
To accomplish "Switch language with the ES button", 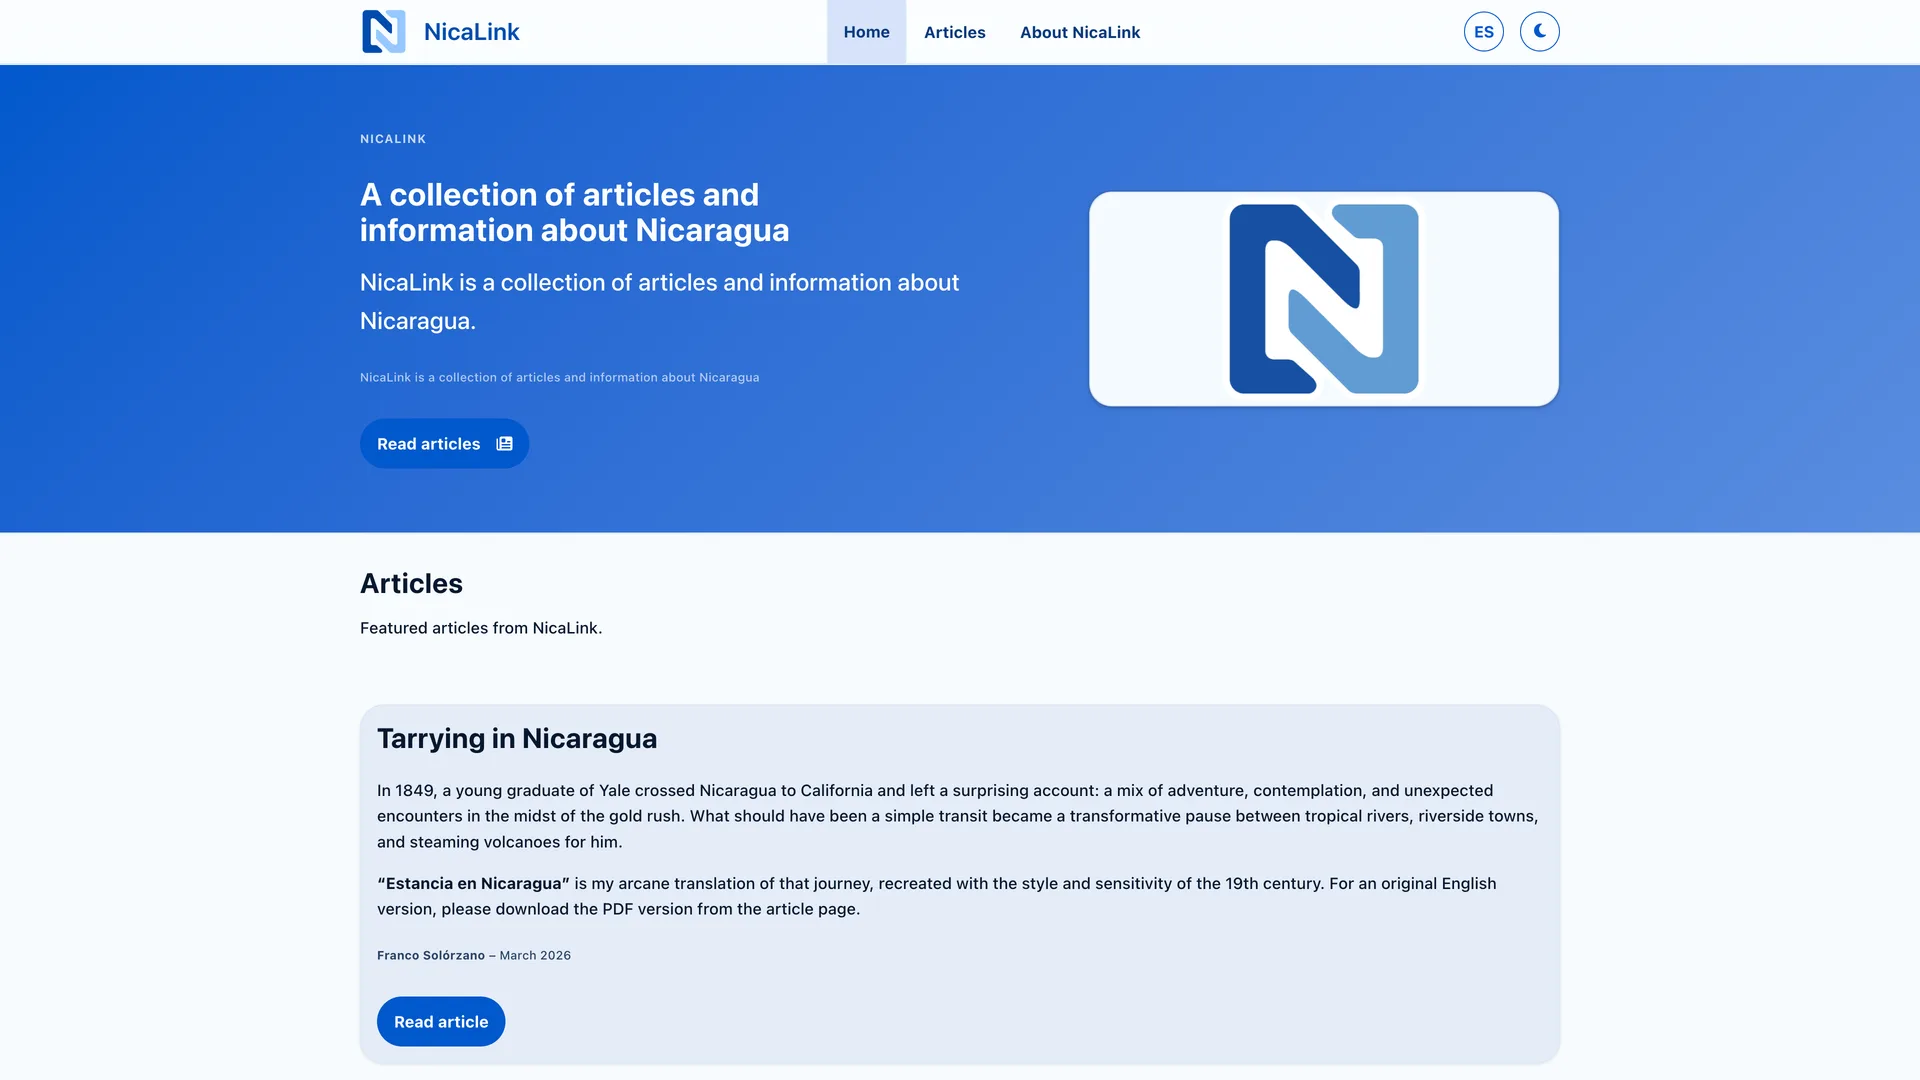I will (x=1483, y=32).
